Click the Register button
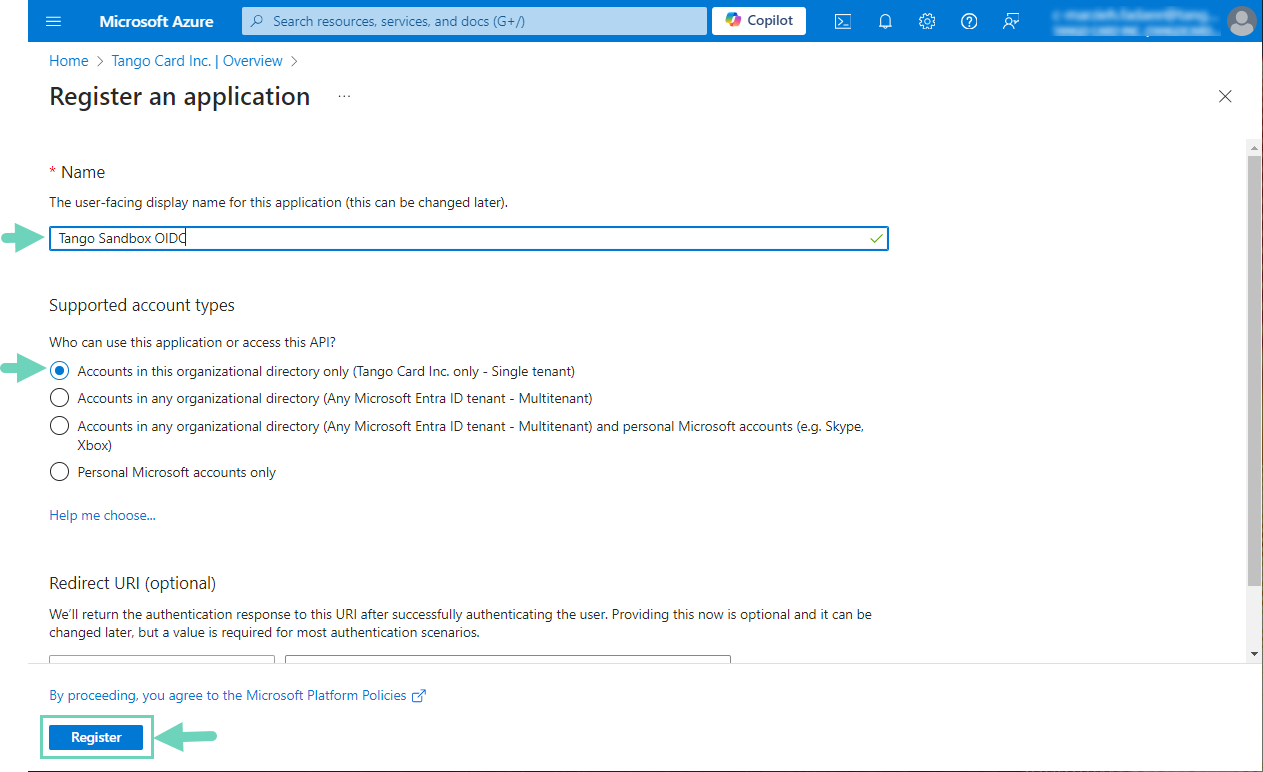 [x=96, y=738]
